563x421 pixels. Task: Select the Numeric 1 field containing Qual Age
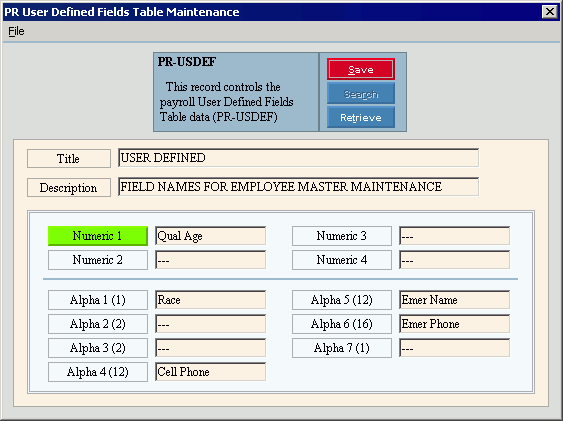coord(210,236)
